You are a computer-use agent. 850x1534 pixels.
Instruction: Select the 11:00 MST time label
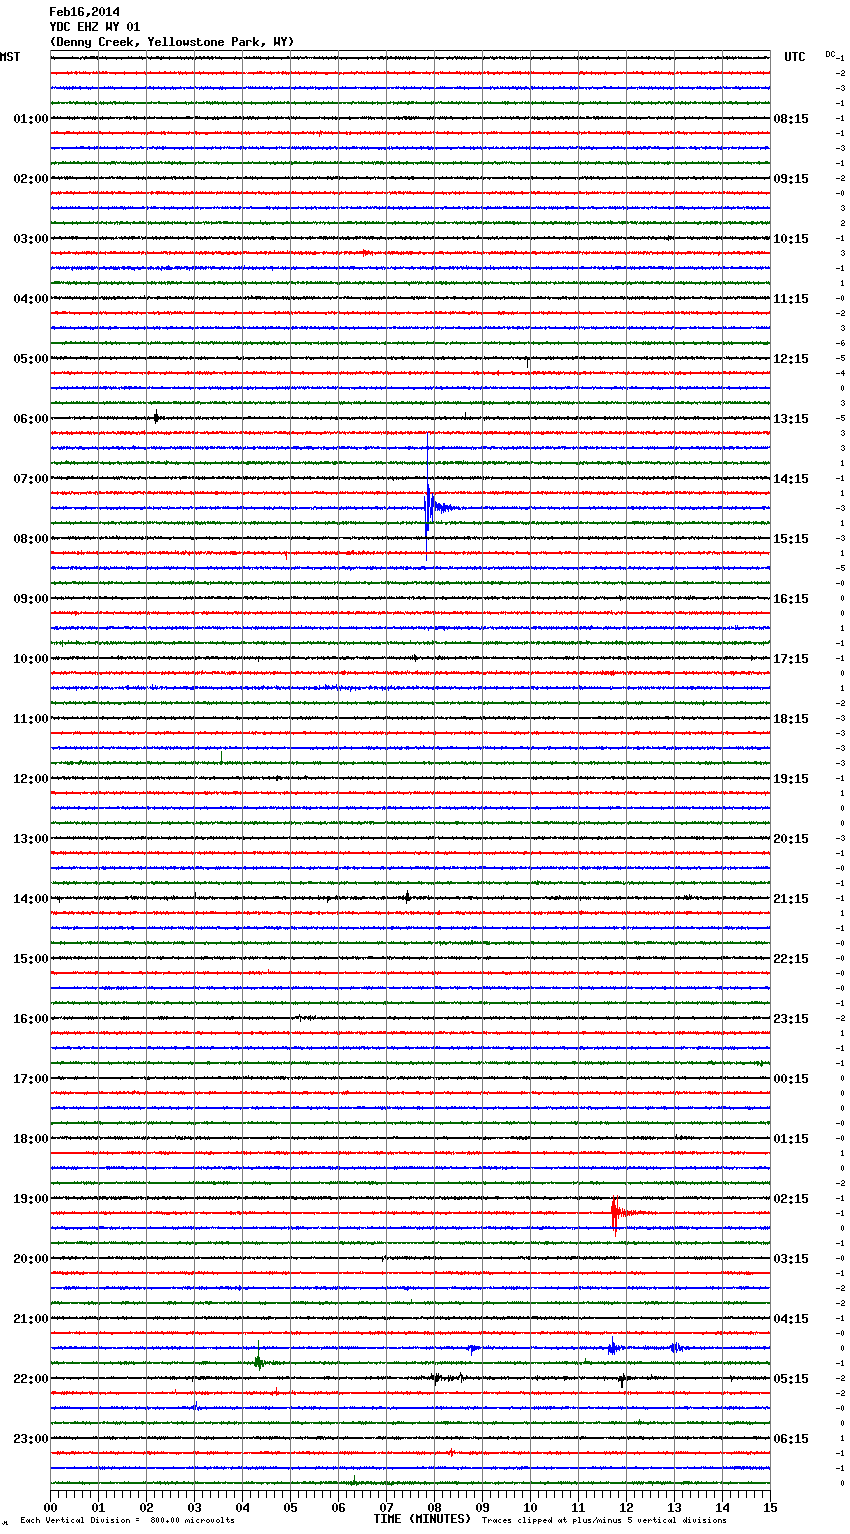(x=31, y=719)
